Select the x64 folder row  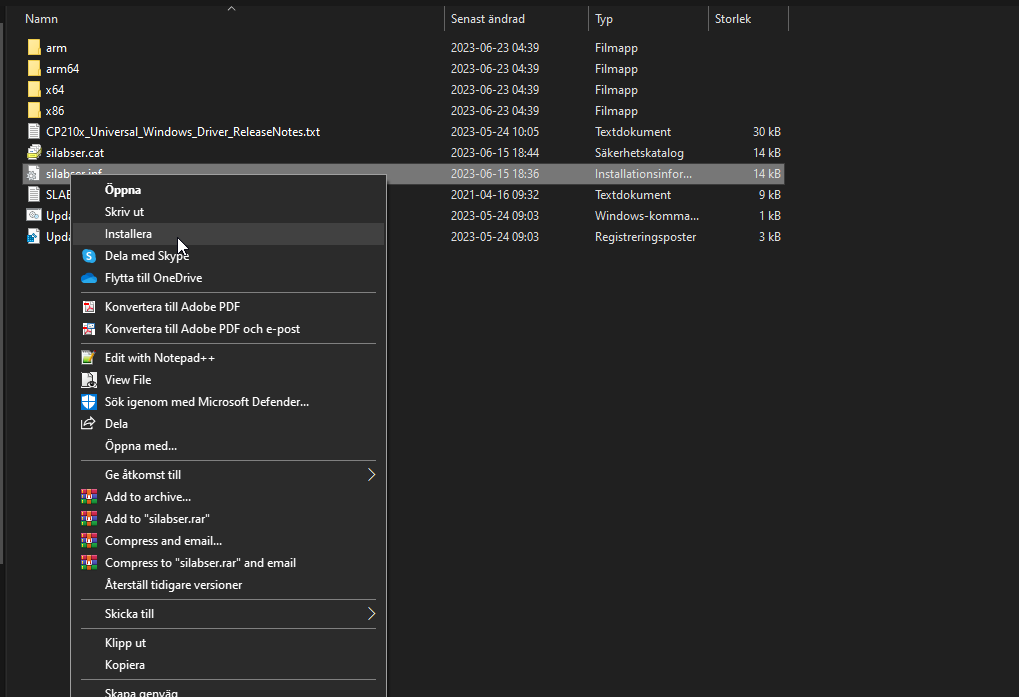[x=55, y=90]
